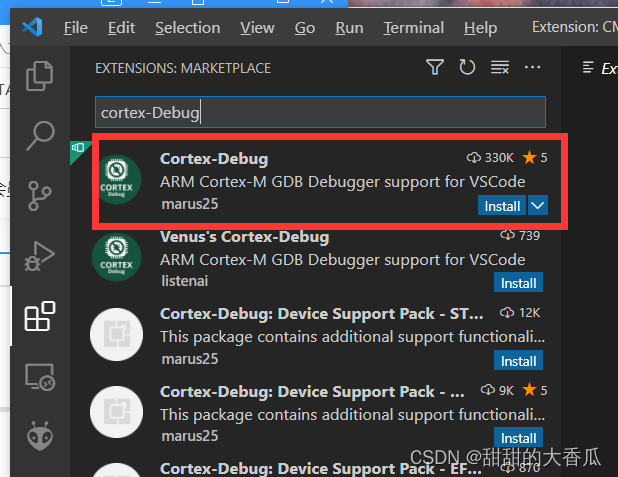Focus the extensions search box
Screen dimensions: 618x477
[320, 112]
